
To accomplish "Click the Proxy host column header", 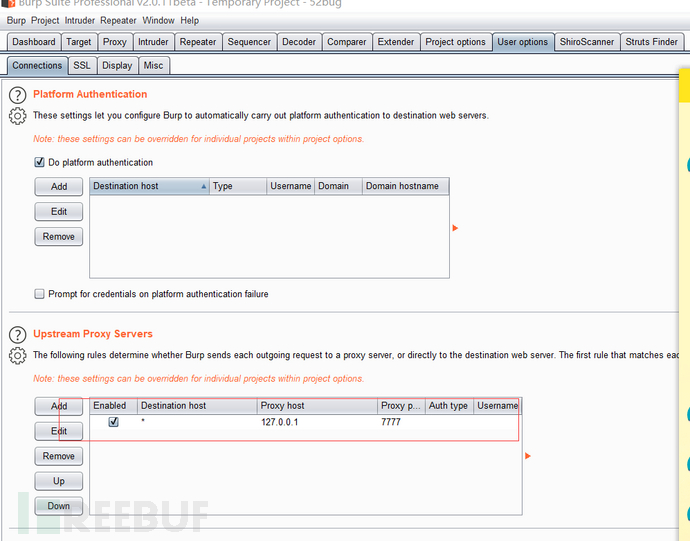I will tap(317, 406).
